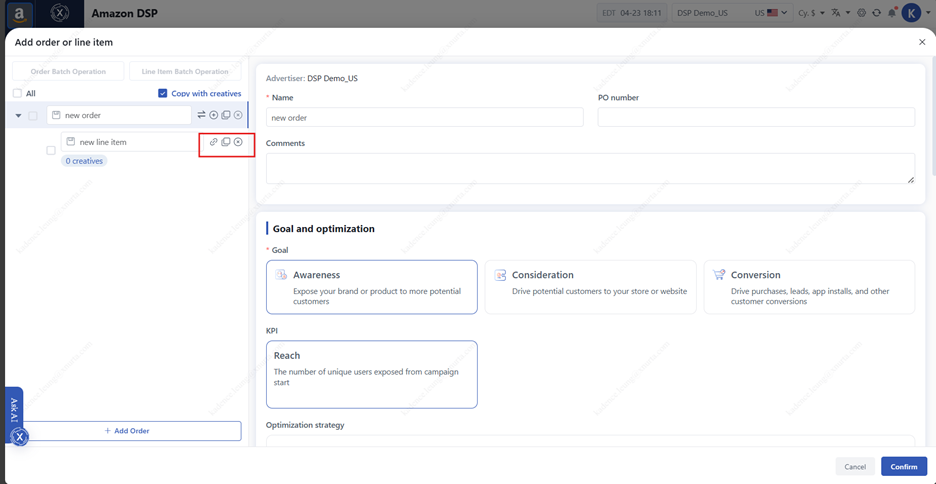The image size is (936, 484).
Task: Remove new order with its circled X icon
Action: 238,115
